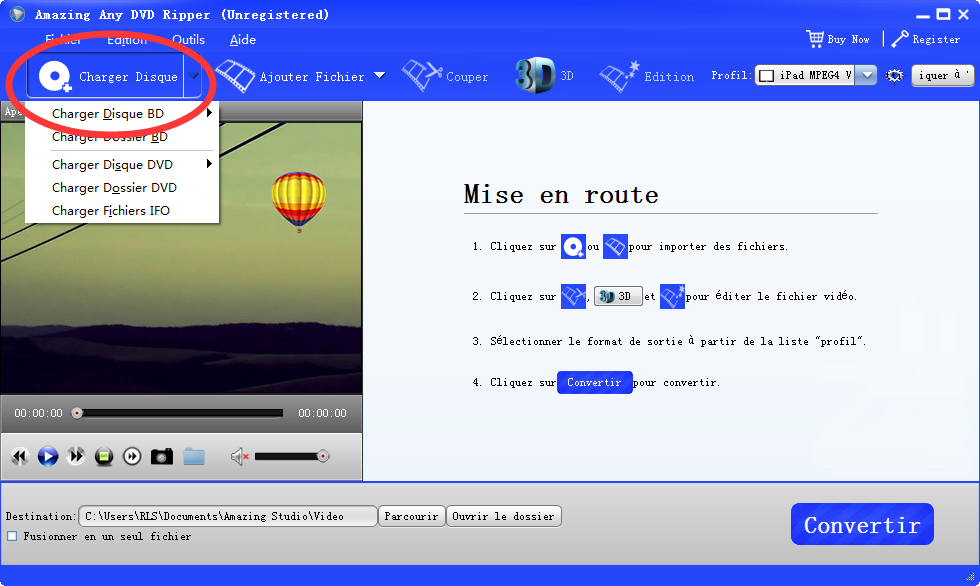980x586 pixels.
Task: Click the large Convertir button
Action: (x=862, y=524)
